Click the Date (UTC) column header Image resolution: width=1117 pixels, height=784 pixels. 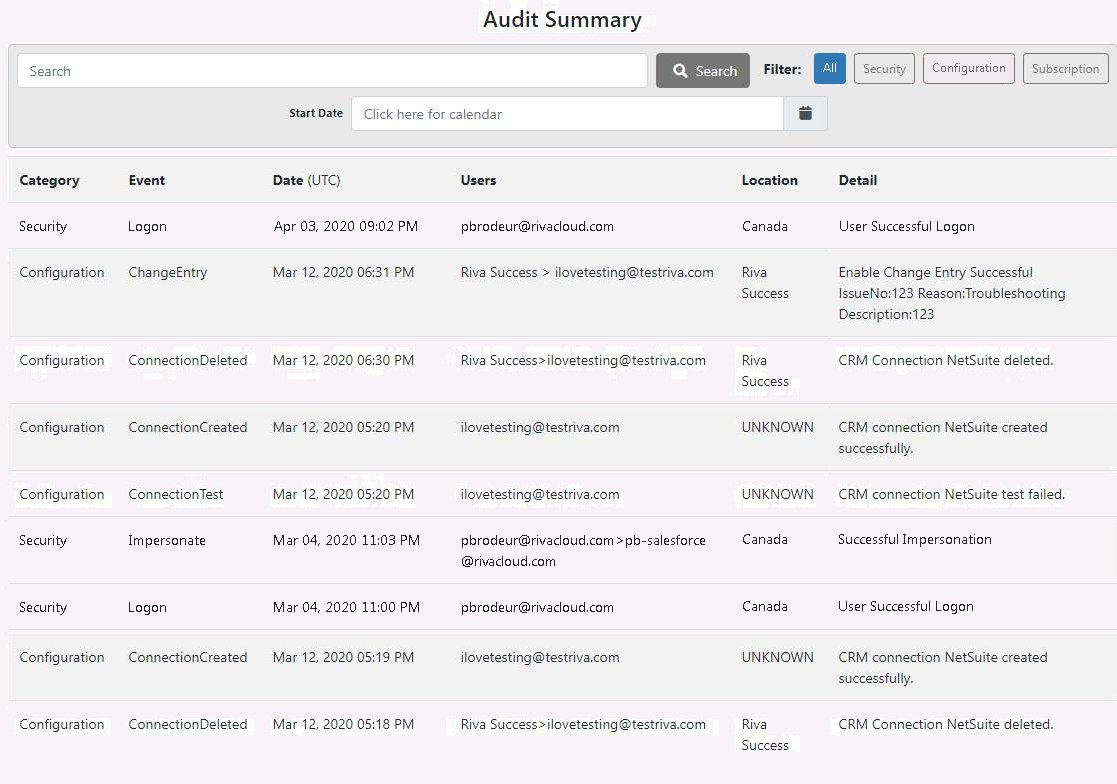[306, 180]
